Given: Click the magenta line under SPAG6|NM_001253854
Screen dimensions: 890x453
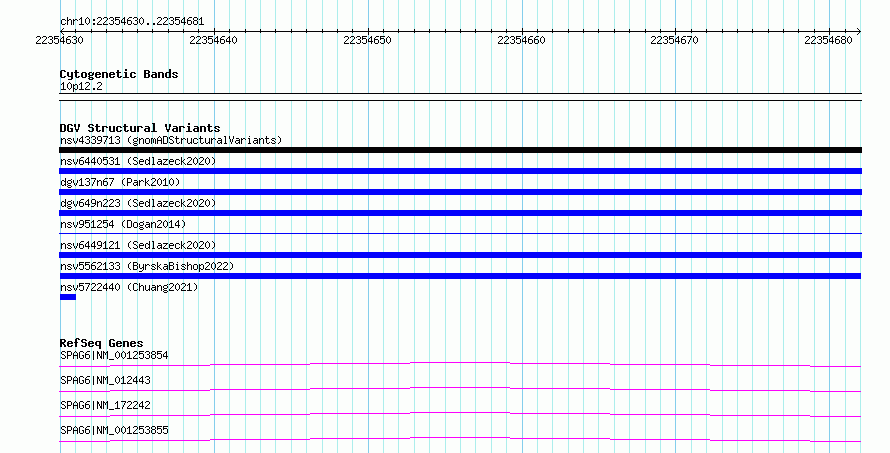Looking at the screenshot, I should pos(460,364).
